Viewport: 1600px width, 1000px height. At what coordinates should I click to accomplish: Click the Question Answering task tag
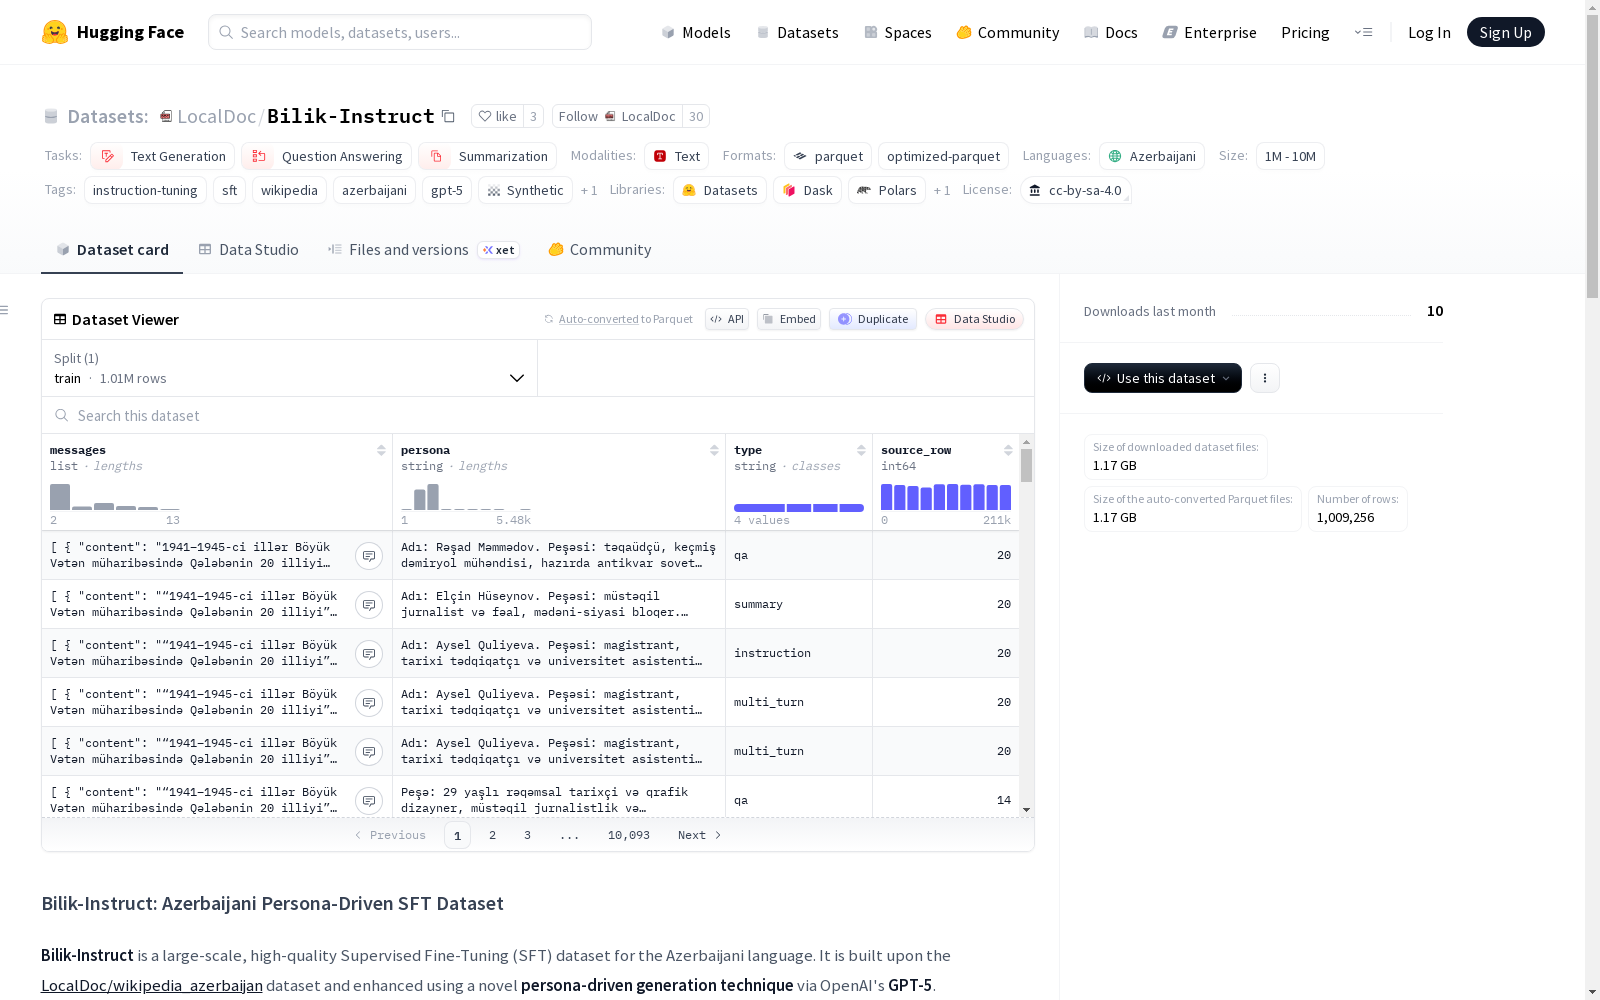[x=327, y=156]
